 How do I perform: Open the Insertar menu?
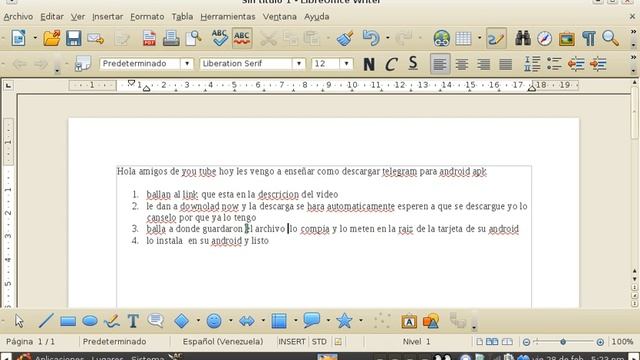coord(107,17)
